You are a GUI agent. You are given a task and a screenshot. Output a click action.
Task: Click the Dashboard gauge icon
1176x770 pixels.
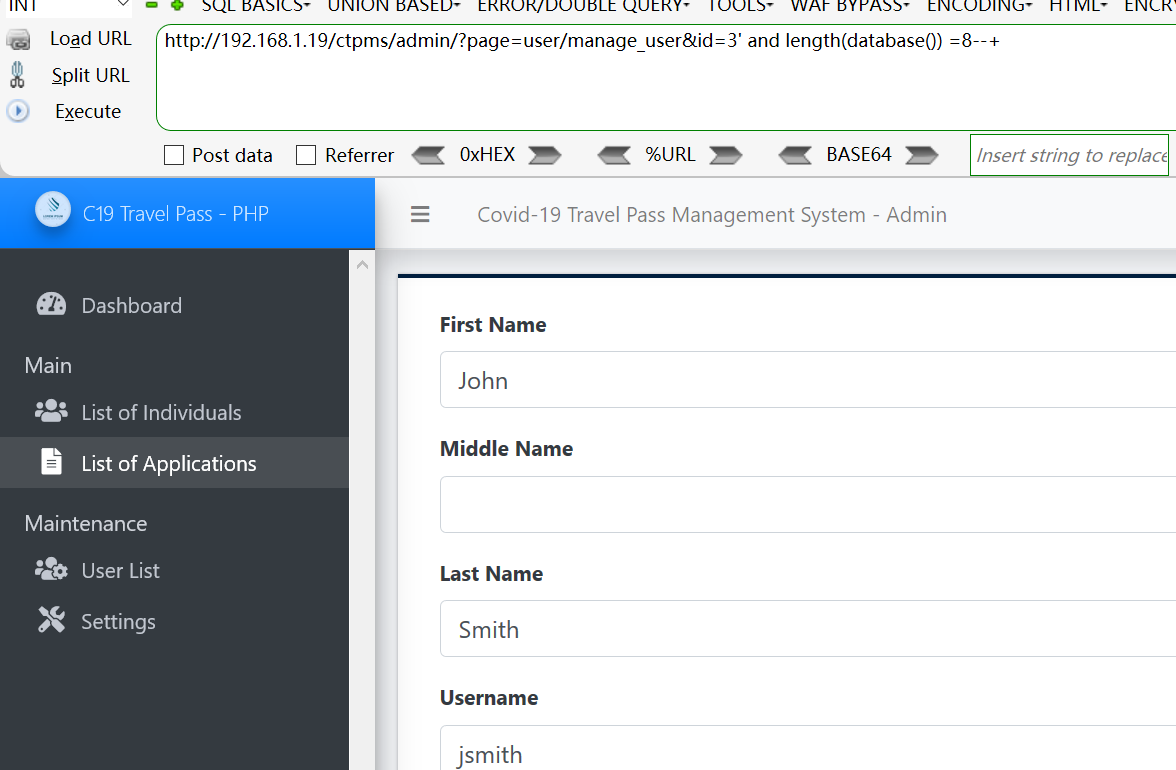click(51, 304)
